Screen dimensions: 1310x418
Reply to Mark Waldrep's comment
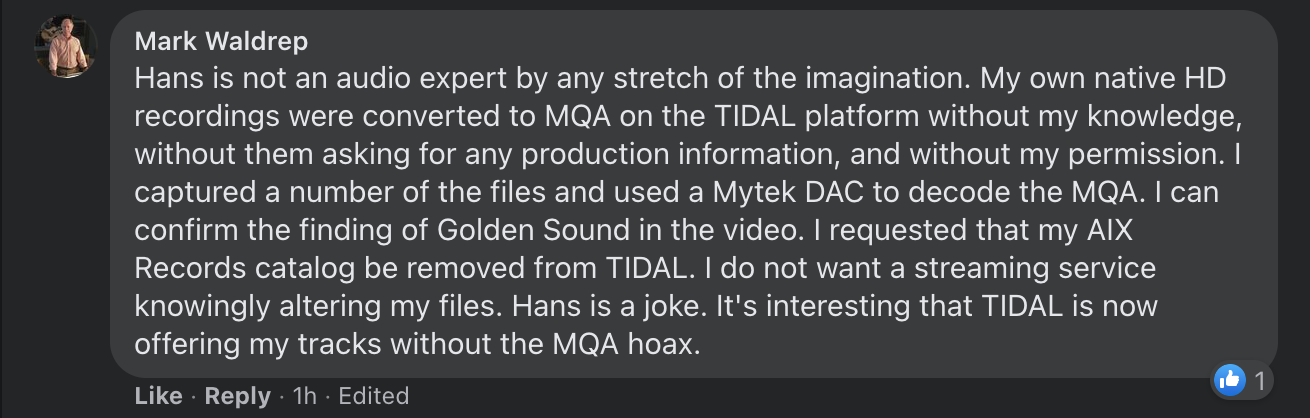(238, 396)
